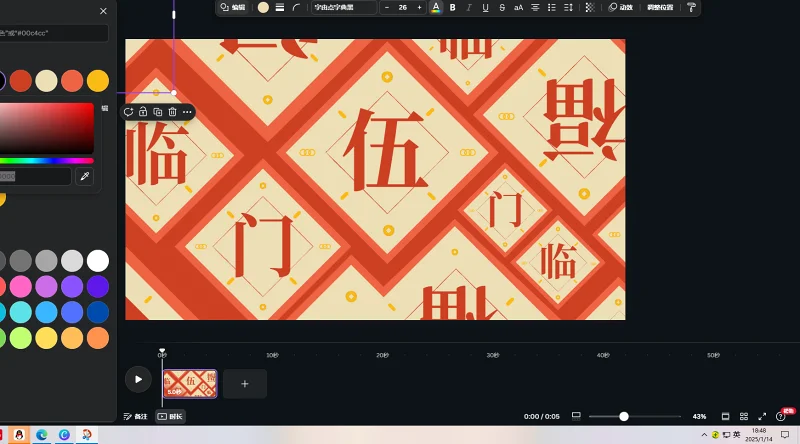Open the line spacing icon

point(568,7)
